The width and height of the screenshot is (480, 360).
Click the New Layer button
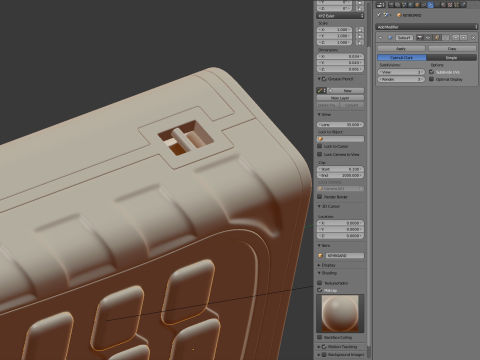tap(340, 98)
